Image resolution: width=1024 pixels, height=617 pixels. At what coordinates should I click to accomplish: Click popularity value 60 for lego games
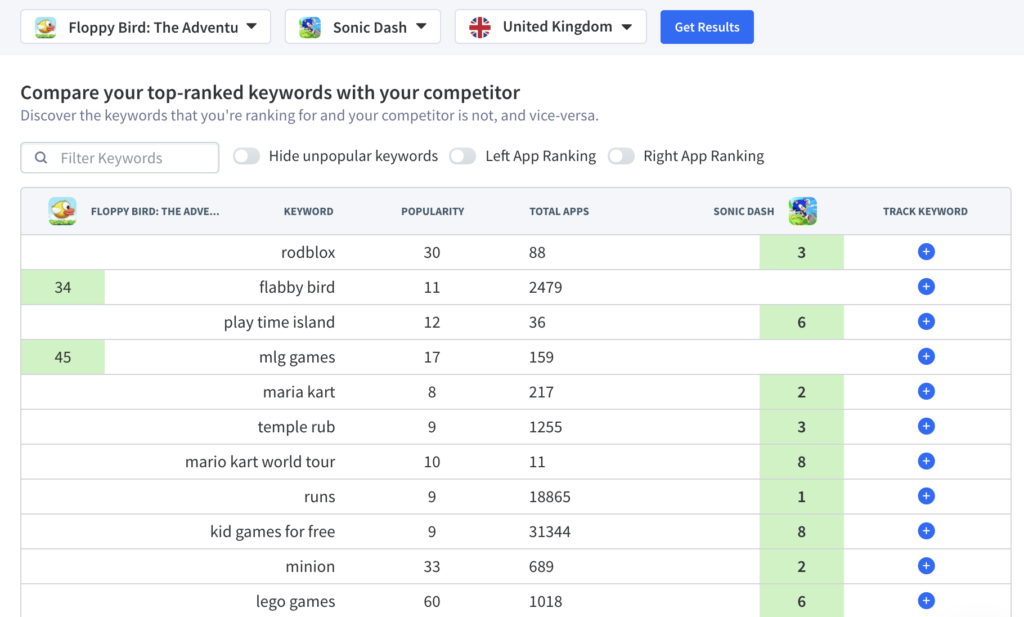click(432, 602)
